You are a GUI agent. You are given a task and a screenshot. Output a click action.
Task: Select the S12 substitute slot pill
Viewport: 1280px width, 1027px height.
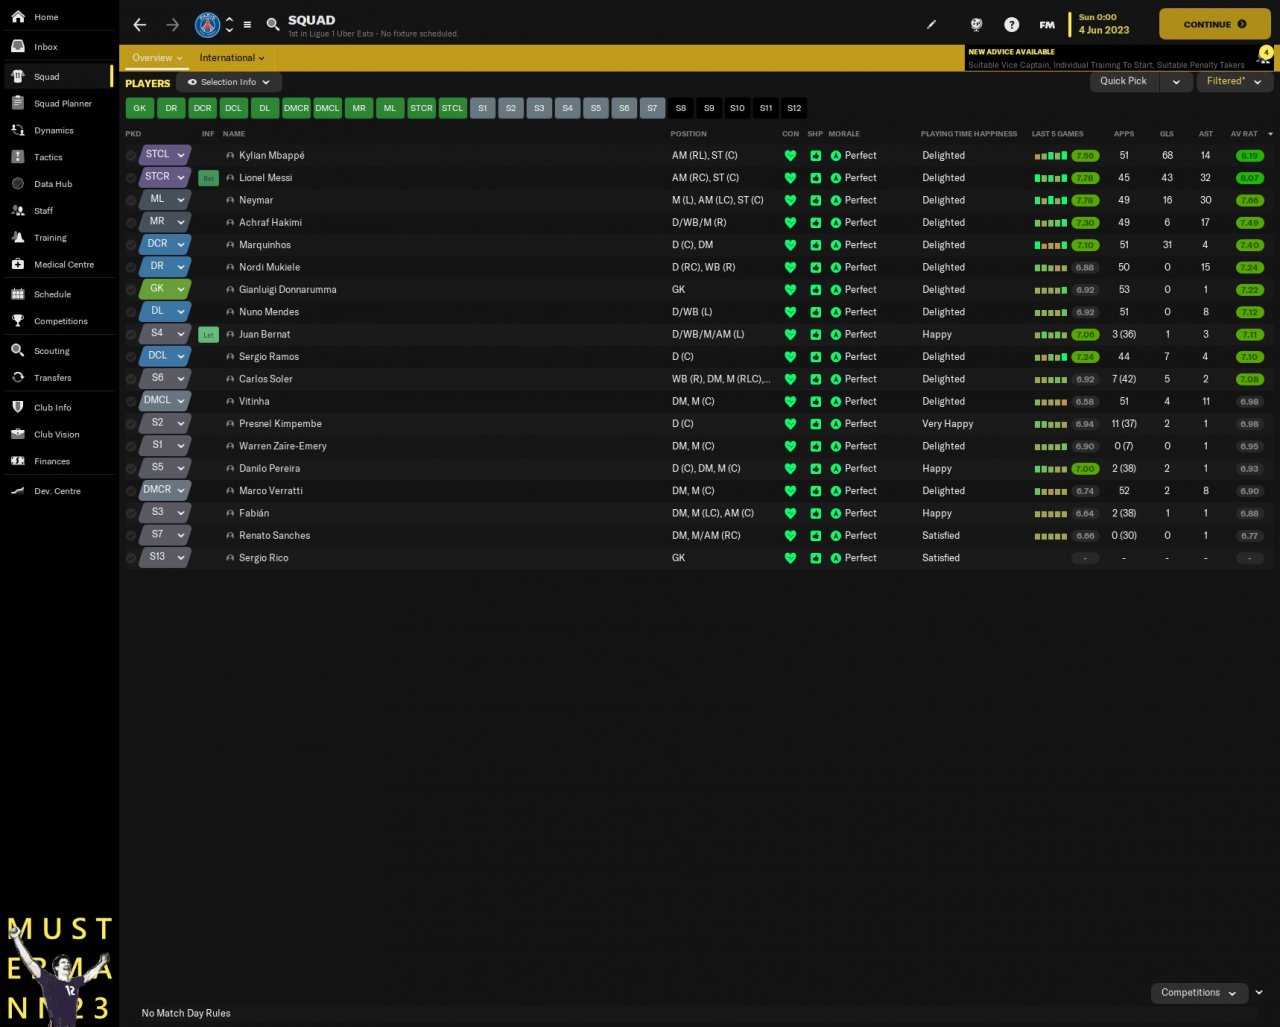click(x=794, y=108)
